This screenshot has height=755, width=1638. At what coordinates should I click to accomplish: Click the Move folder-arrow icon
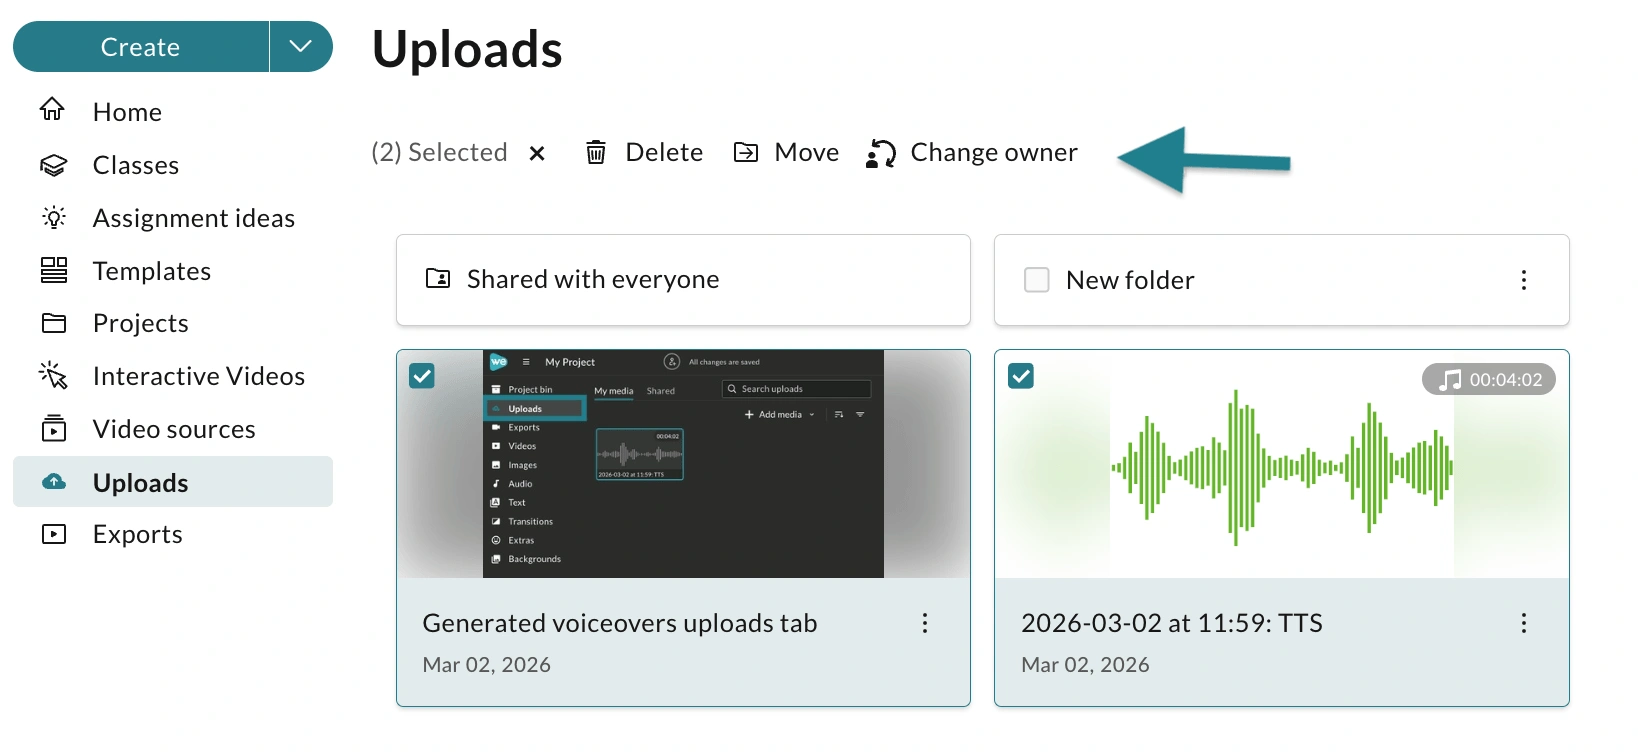coord(746,152)
